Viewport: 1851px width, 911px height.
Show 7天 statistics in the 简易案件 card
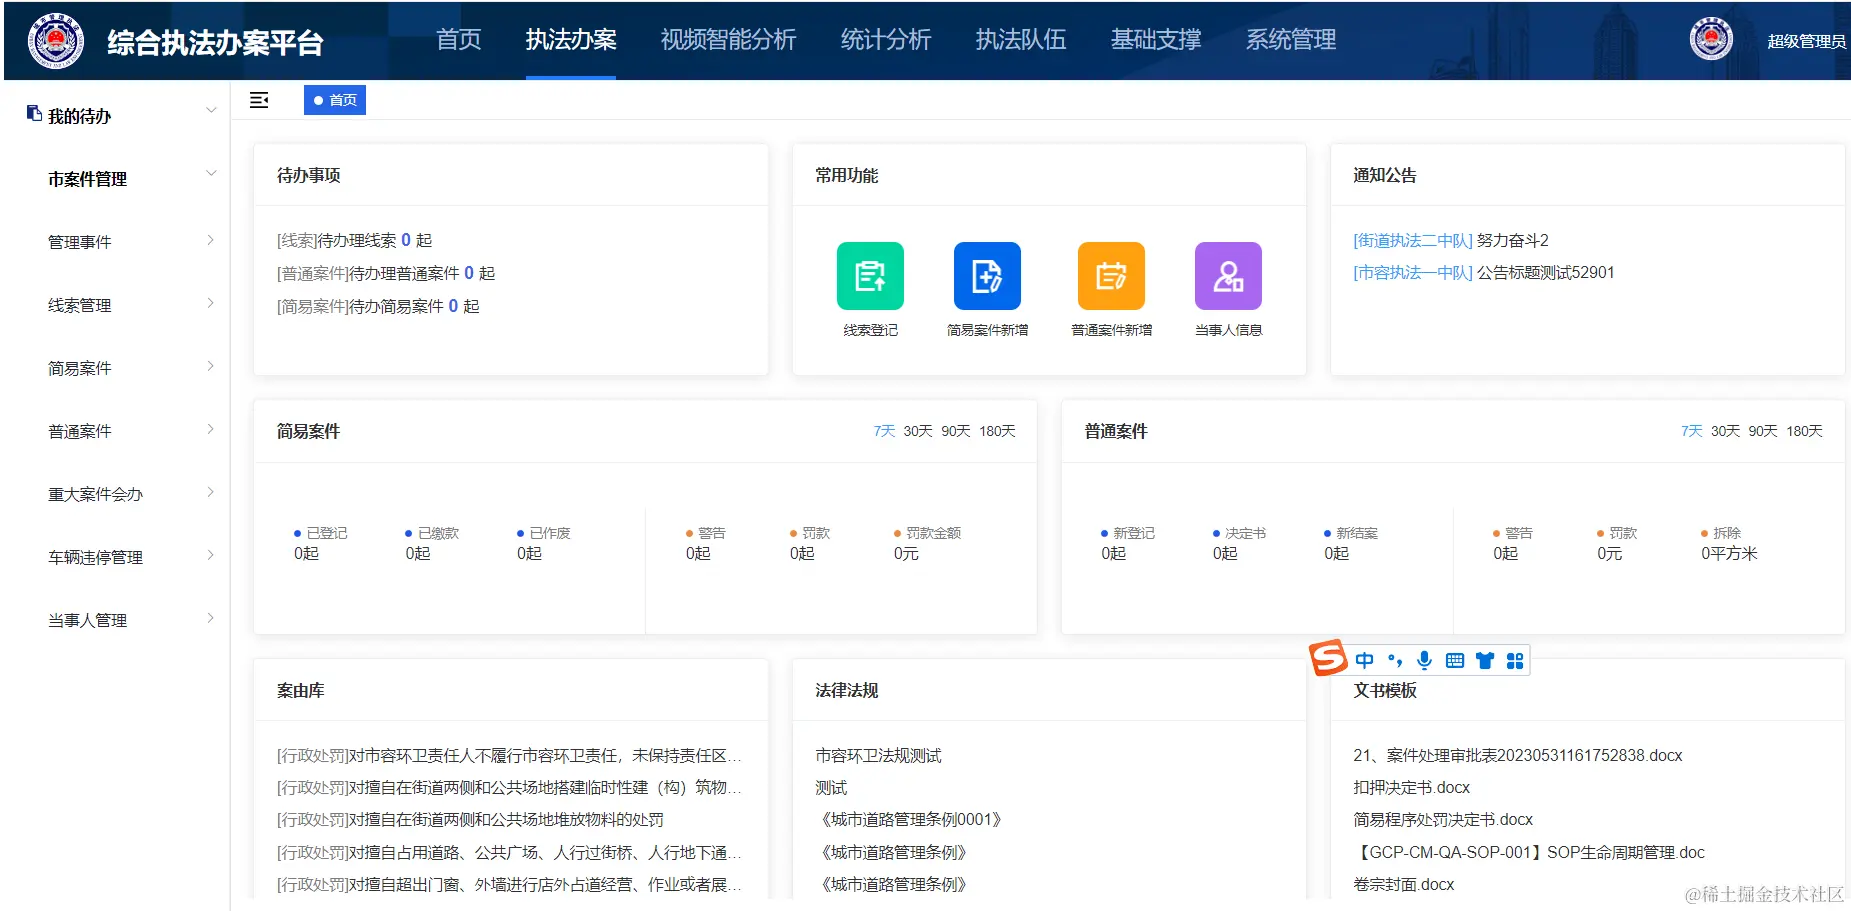click(x=884, y=431)
